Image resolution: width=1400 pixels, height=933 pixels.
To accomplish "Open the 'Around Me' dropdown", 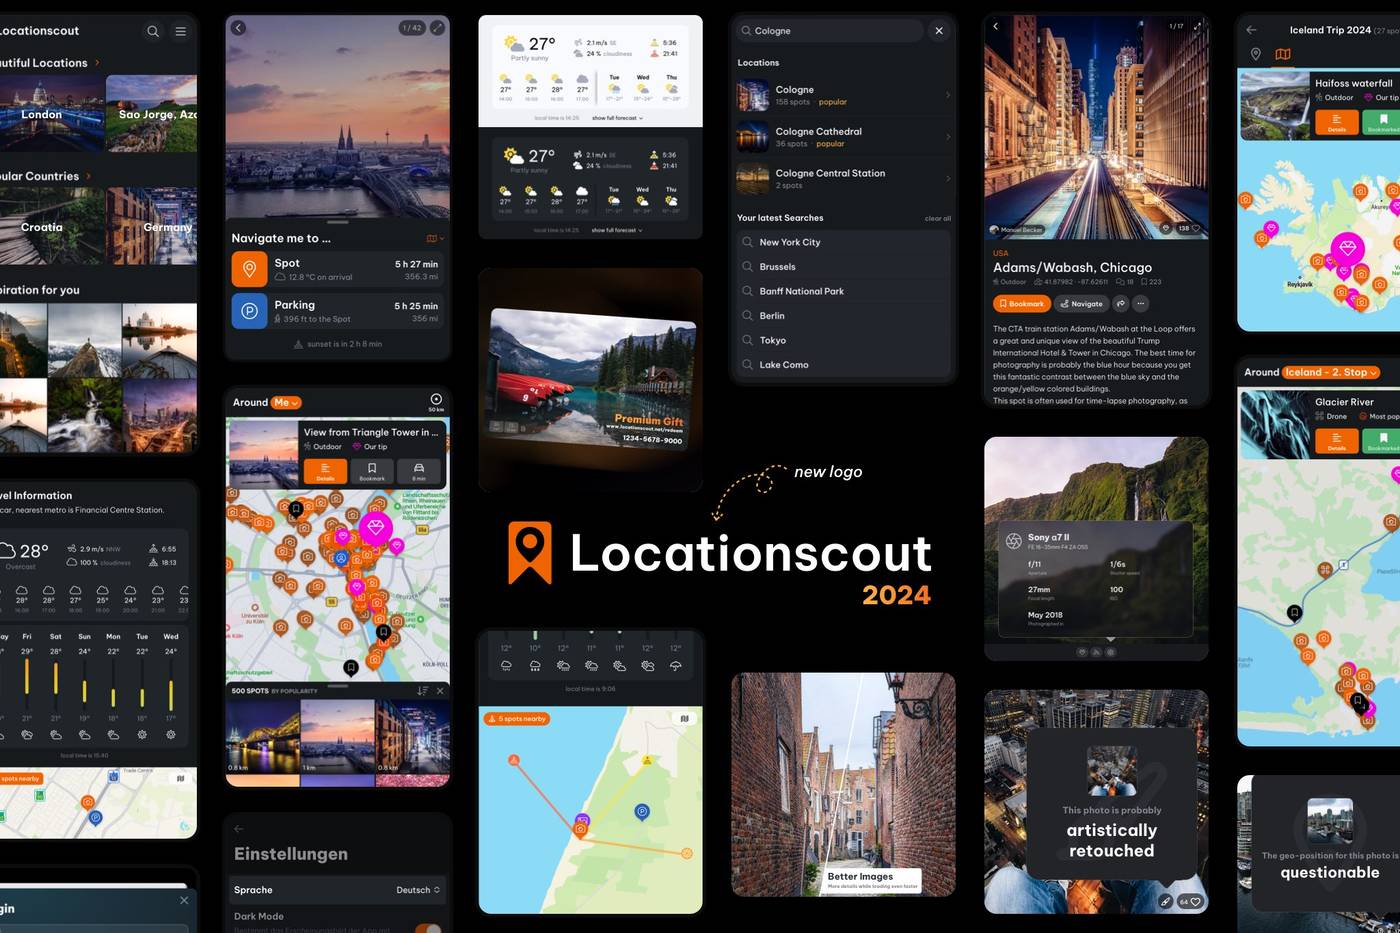I will (286, 403).
